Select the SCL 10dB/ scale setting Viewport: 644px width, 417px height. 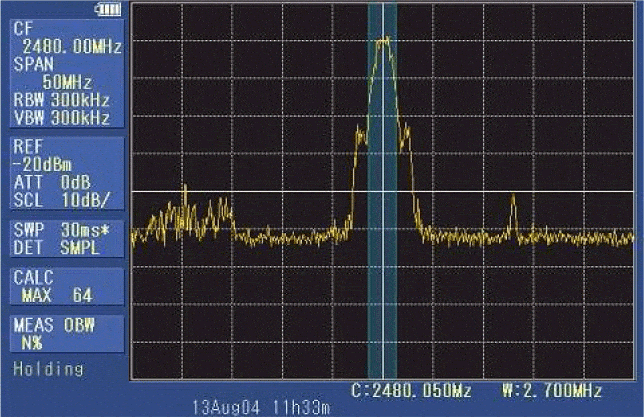point(62,200)
